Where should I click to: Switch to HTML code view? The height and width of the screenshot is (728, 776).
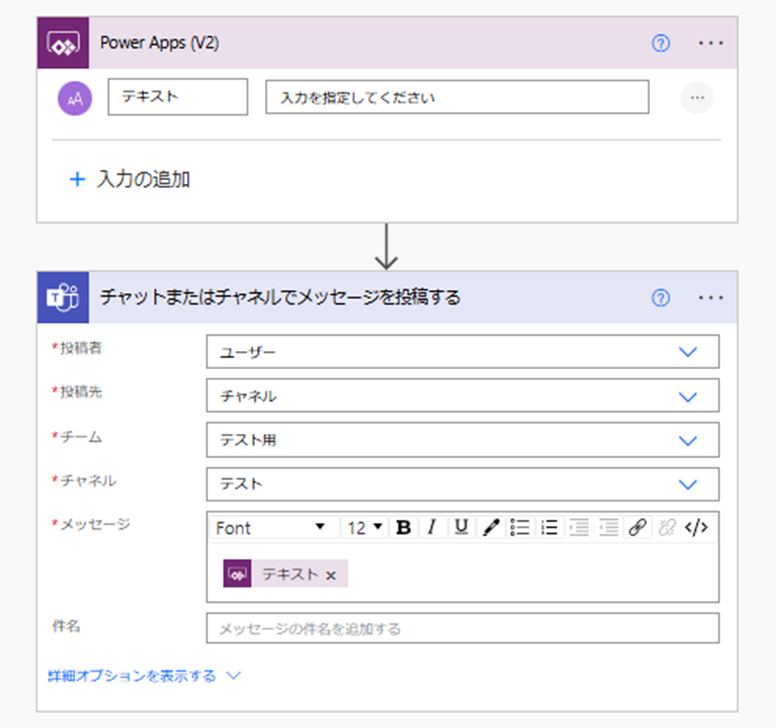pos(696,528)
